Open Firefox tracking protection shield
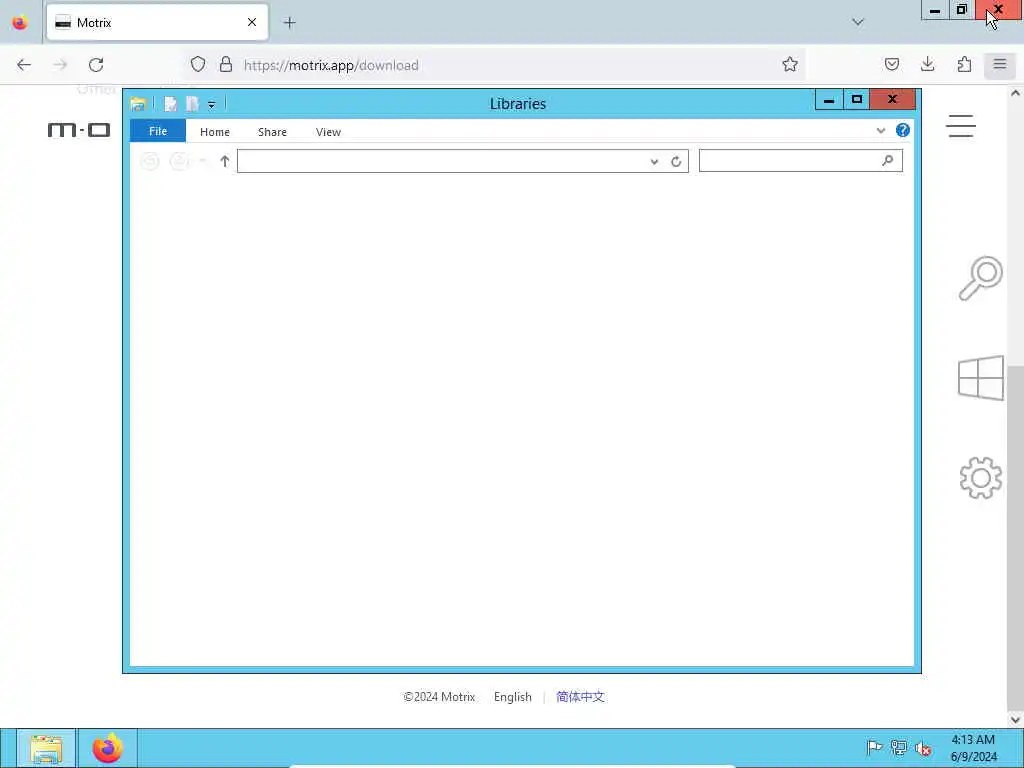1024x768 pixels. click(x=198, y=65)
